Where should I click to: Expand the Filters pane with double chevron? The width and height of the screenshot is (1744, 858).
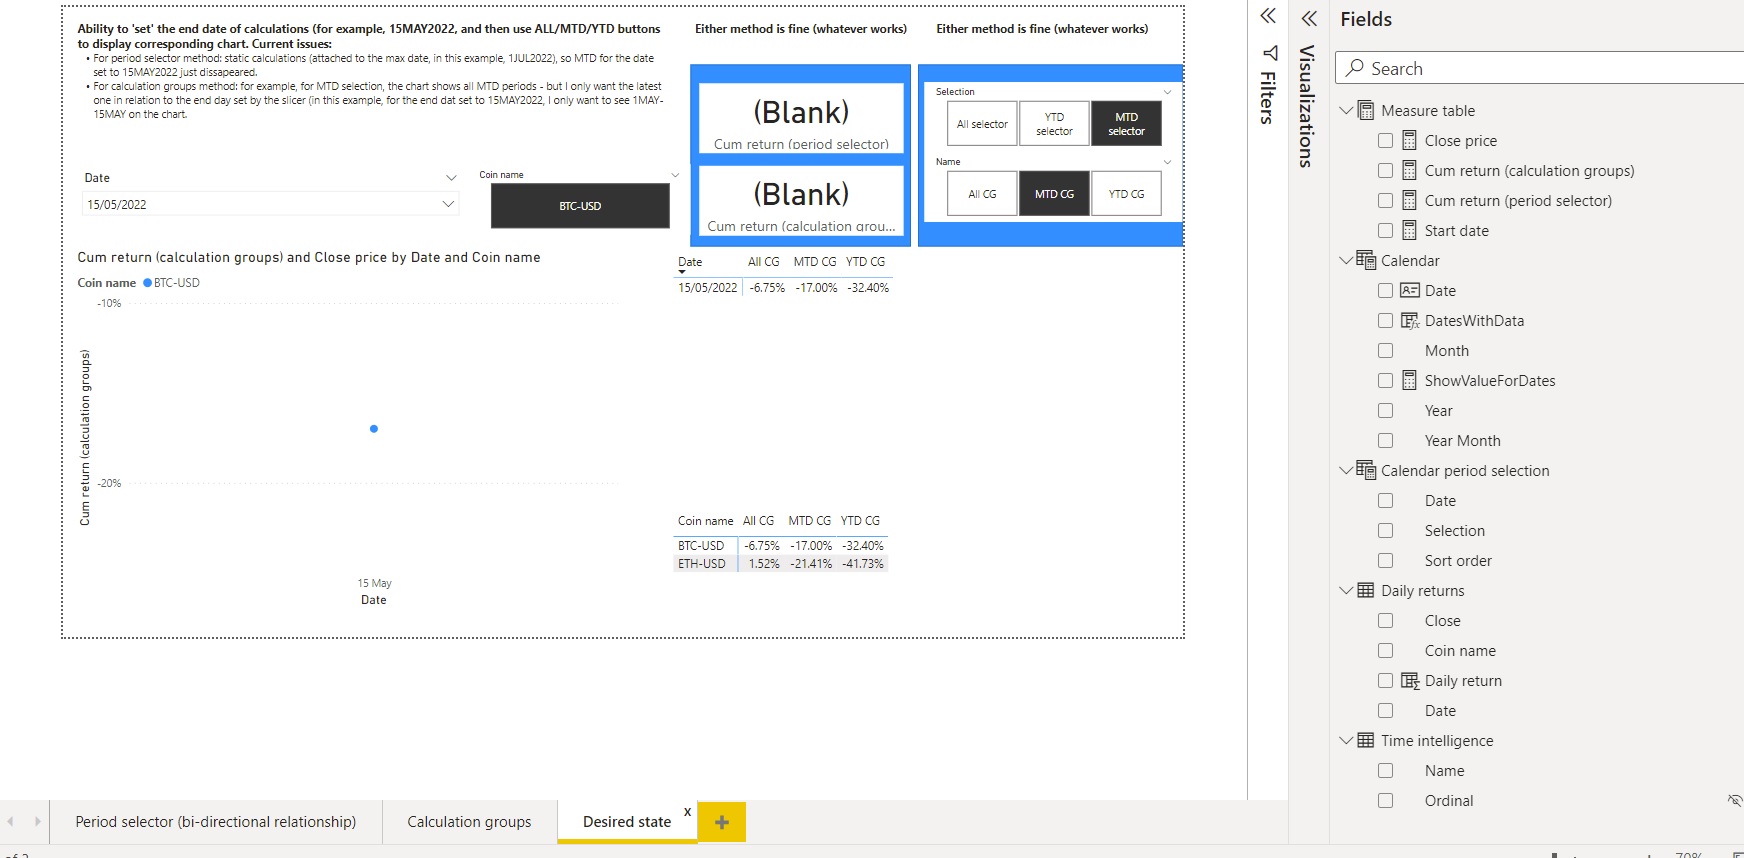tap(1268, 16)
